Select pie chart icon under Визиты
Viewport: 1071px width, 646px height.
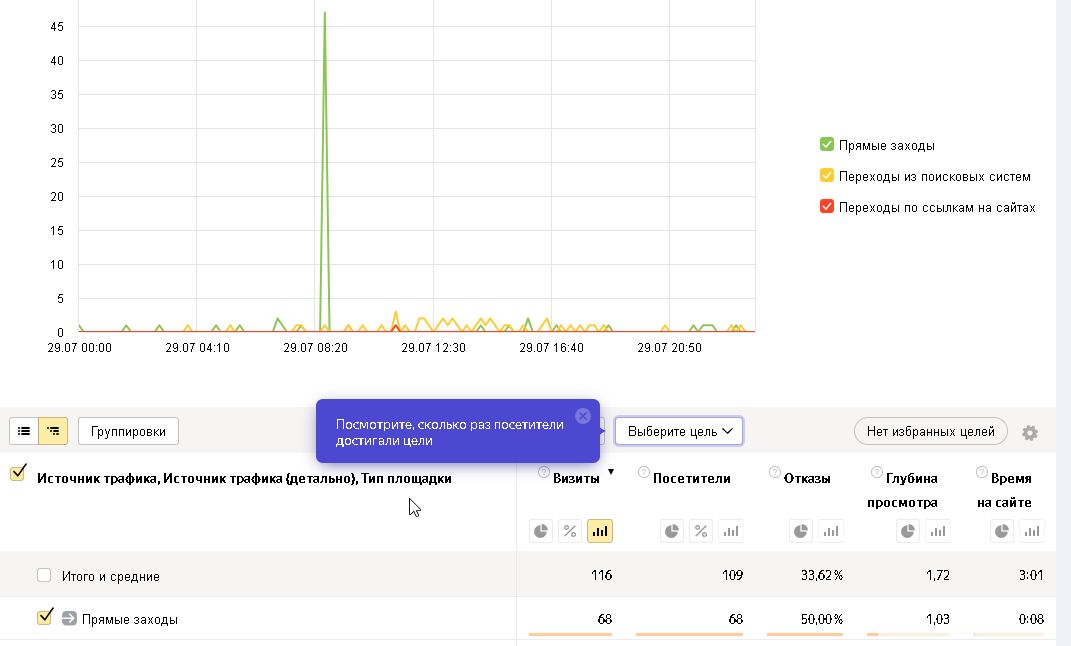[541, 531]
